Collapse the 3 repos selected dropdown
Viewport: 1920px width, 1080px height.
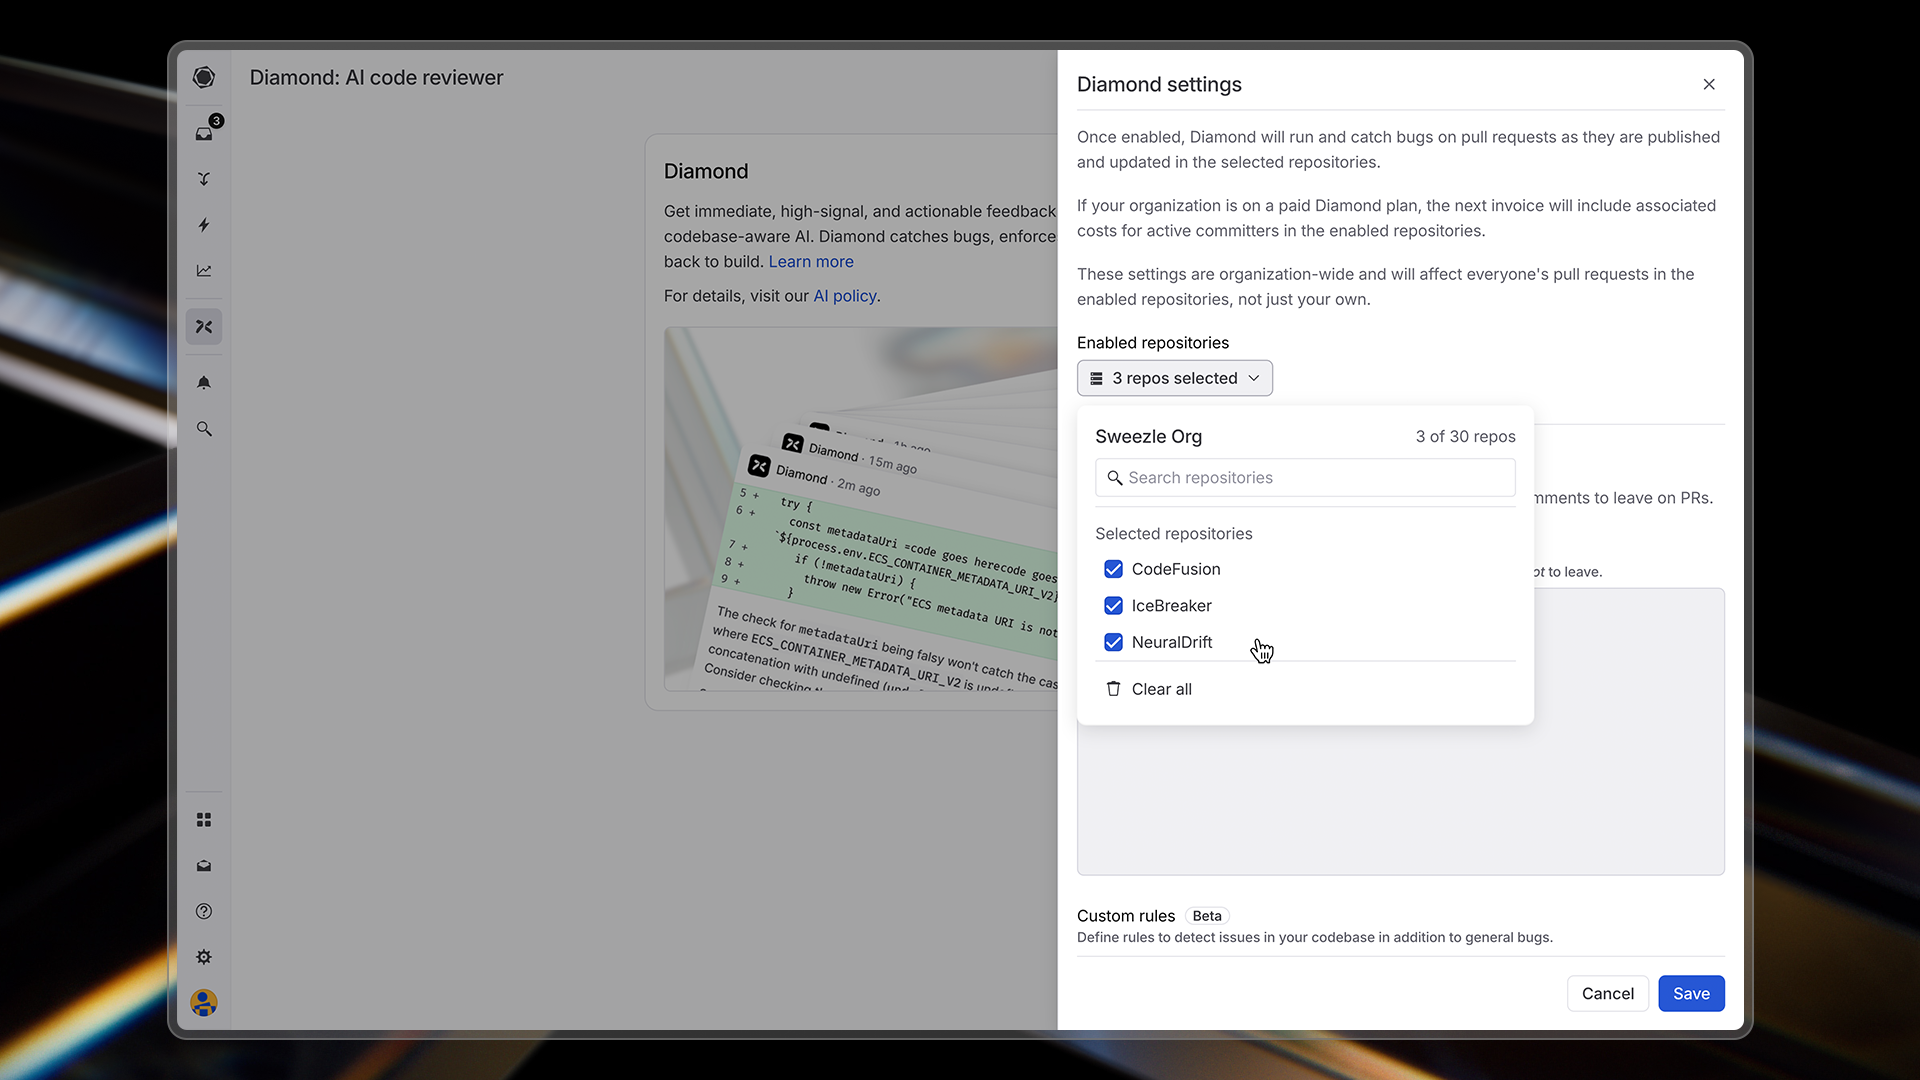(x=1174, y=378)
